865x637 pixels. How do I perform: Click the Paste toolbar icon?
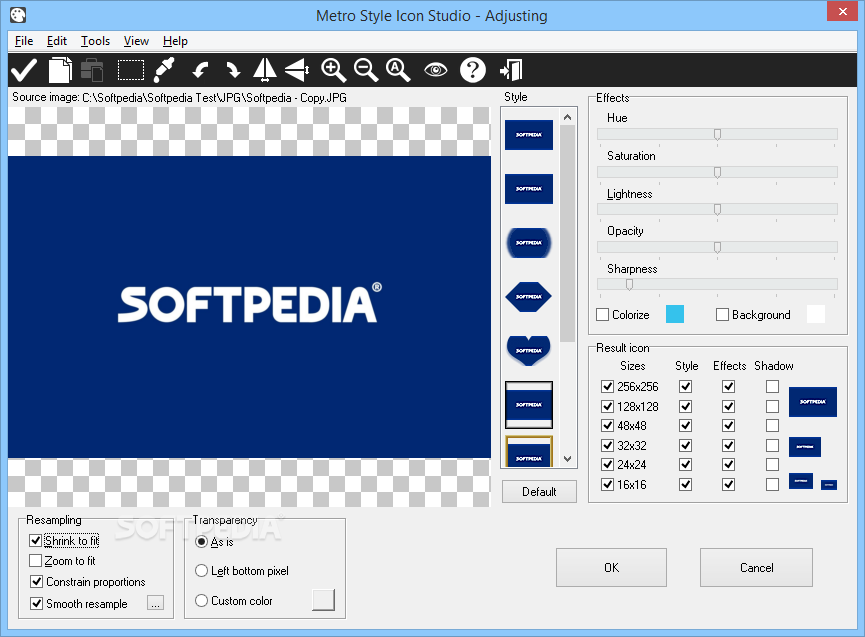point(92,70)
